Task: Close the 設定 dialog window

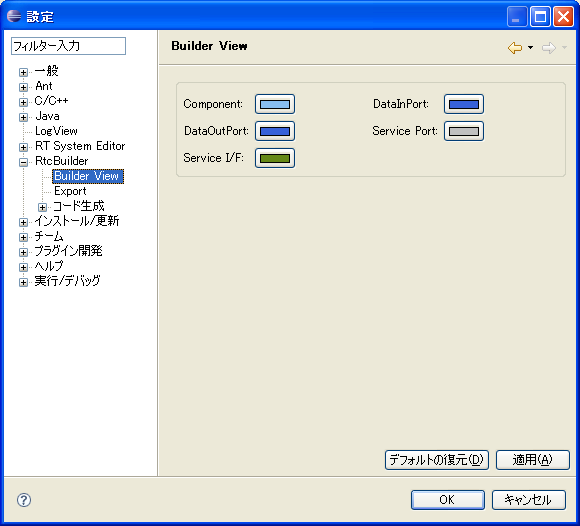Action: tap(563, 17)
